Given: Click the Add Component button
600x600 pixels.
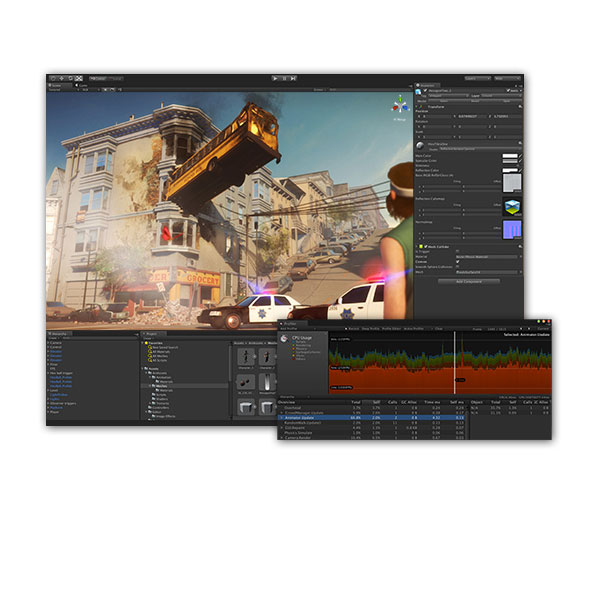Looking at the screenshot, I should pyautogui.click(x=469, y=281).
